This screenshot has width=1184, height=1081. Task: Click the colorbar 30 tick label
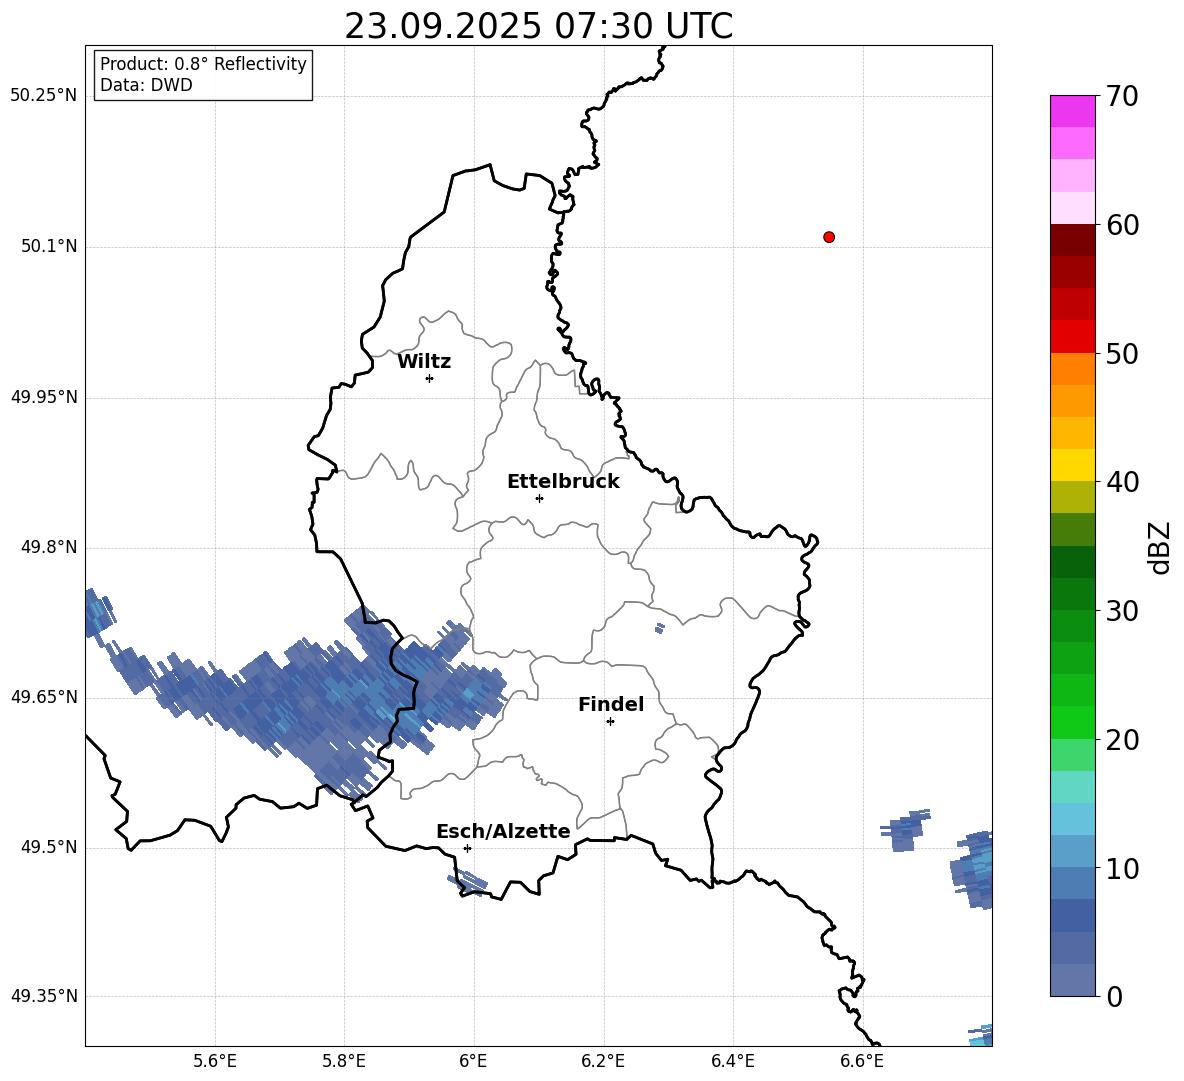click(1122, 611)
